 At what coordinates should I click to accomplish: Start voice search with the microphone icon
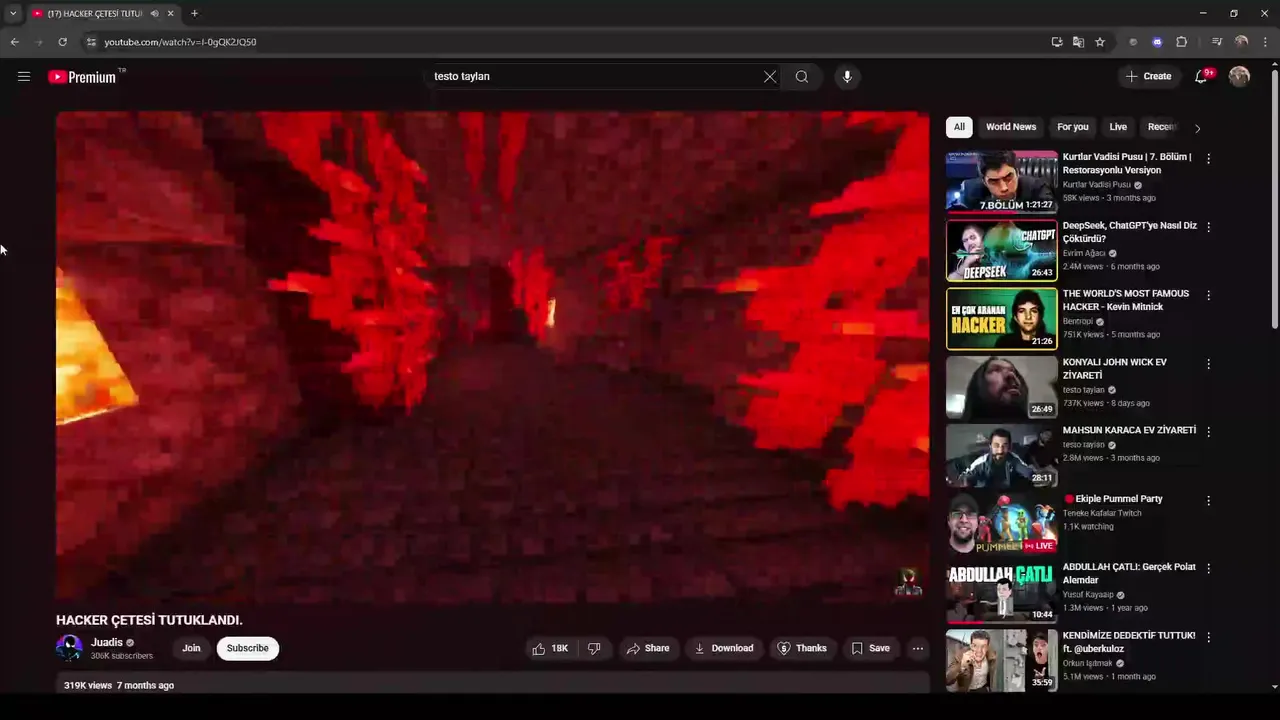click(847, 76)
